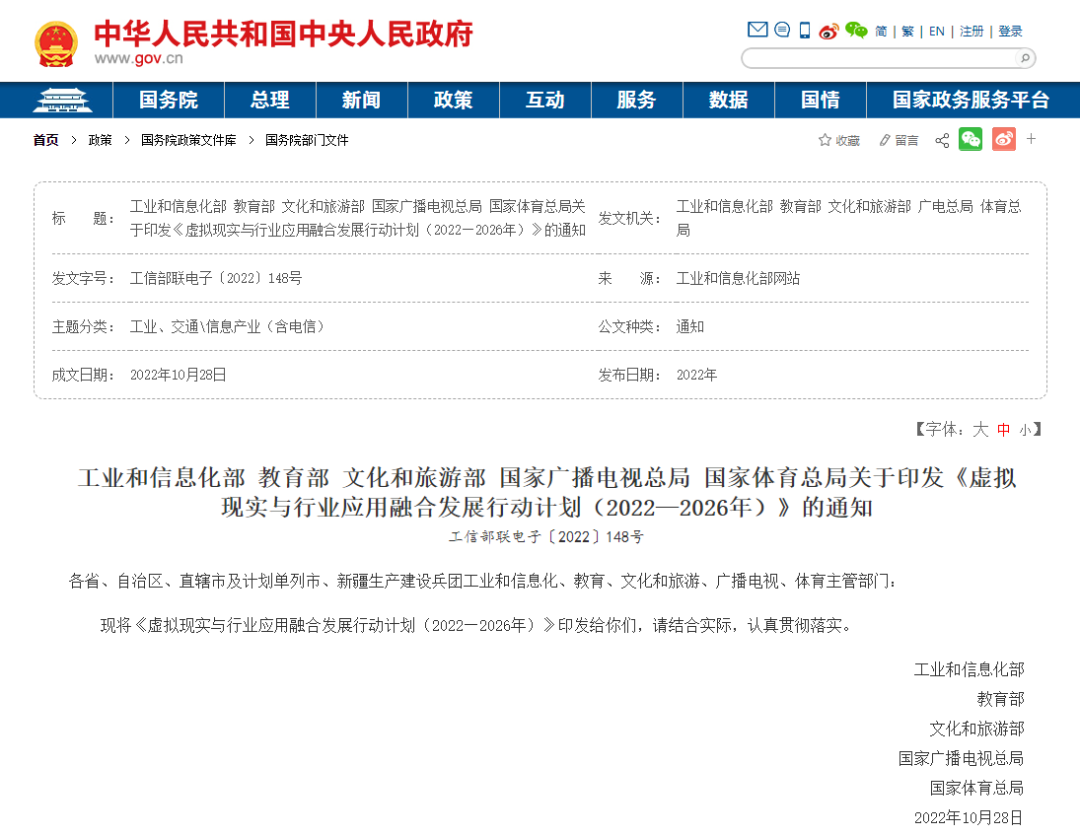Click signature line 教育部

[1000, 699]
